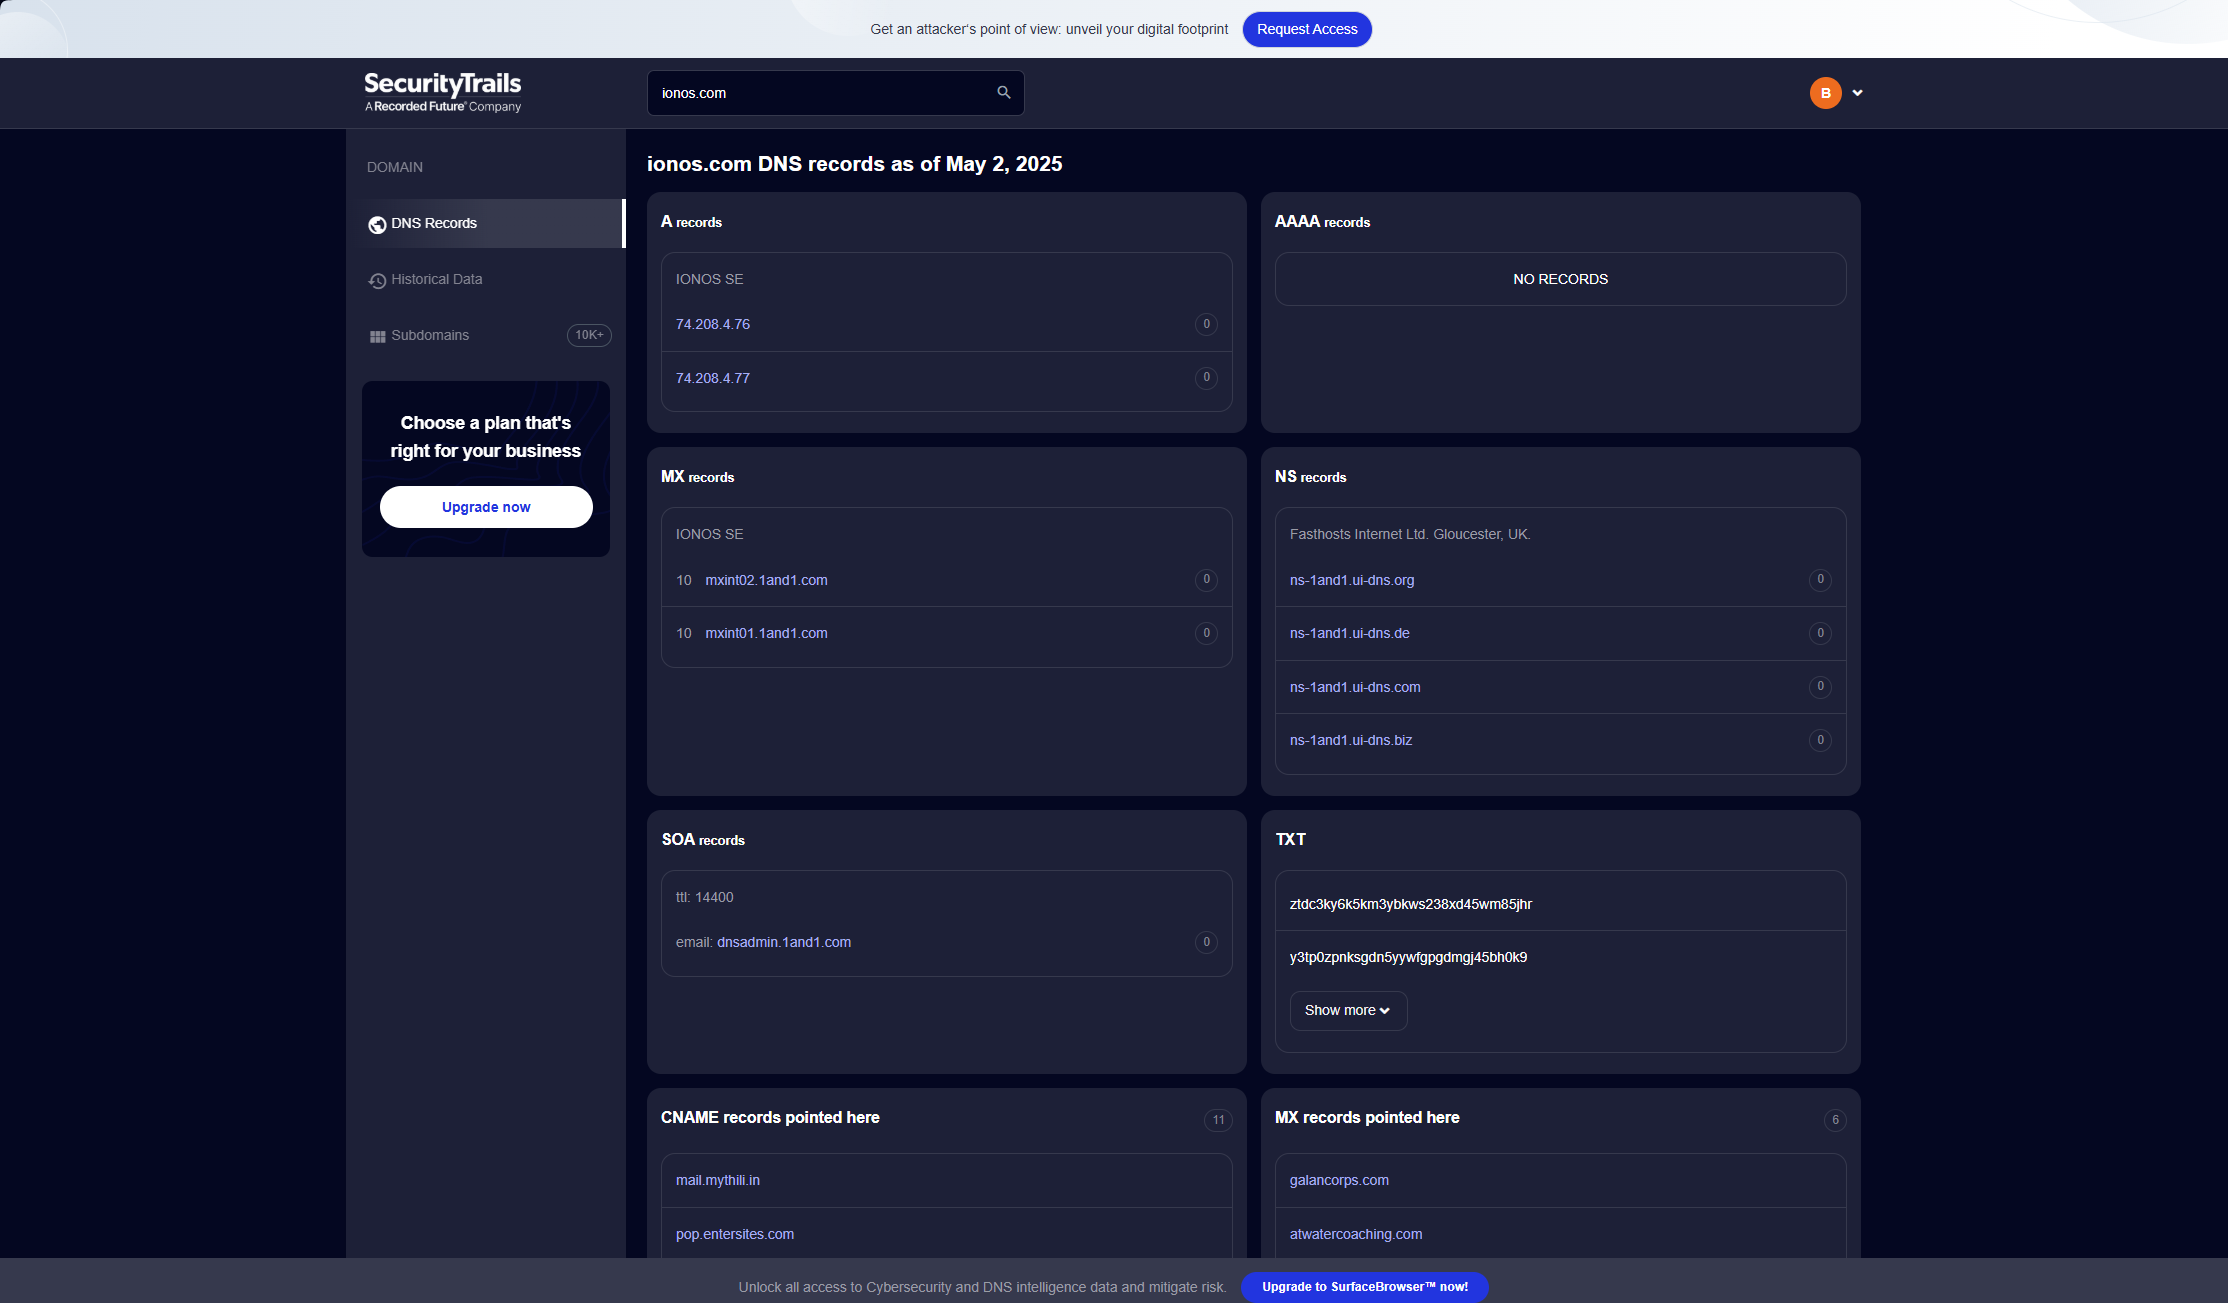Select TXT value starting y3tp0zpnksgdn5
This screenshot has height=1303, width=2228.
(x=1408, y=957)
